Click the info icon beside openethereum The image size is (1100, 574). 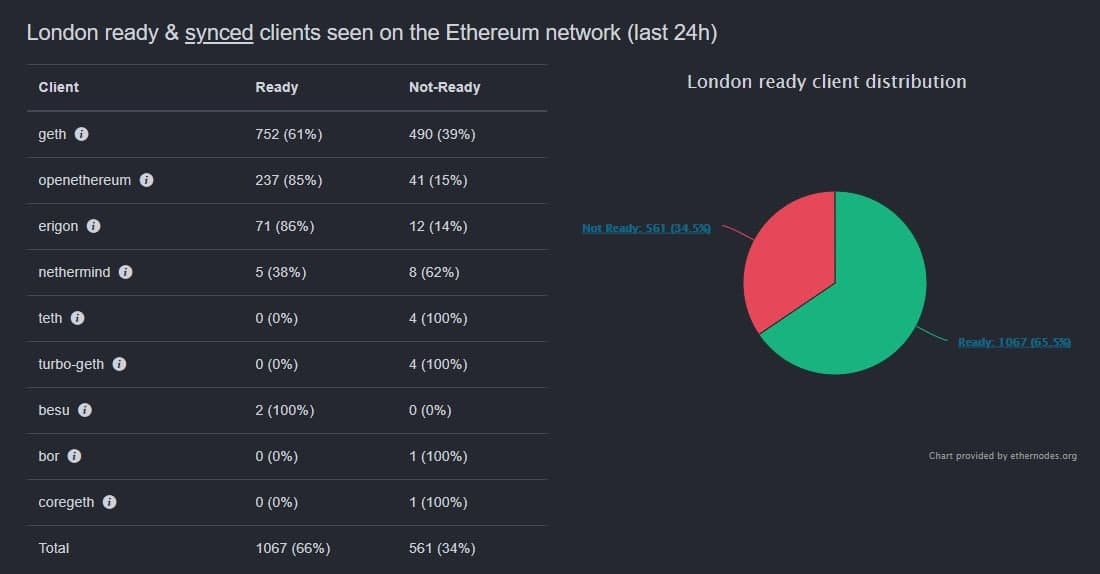coord(146,180)
